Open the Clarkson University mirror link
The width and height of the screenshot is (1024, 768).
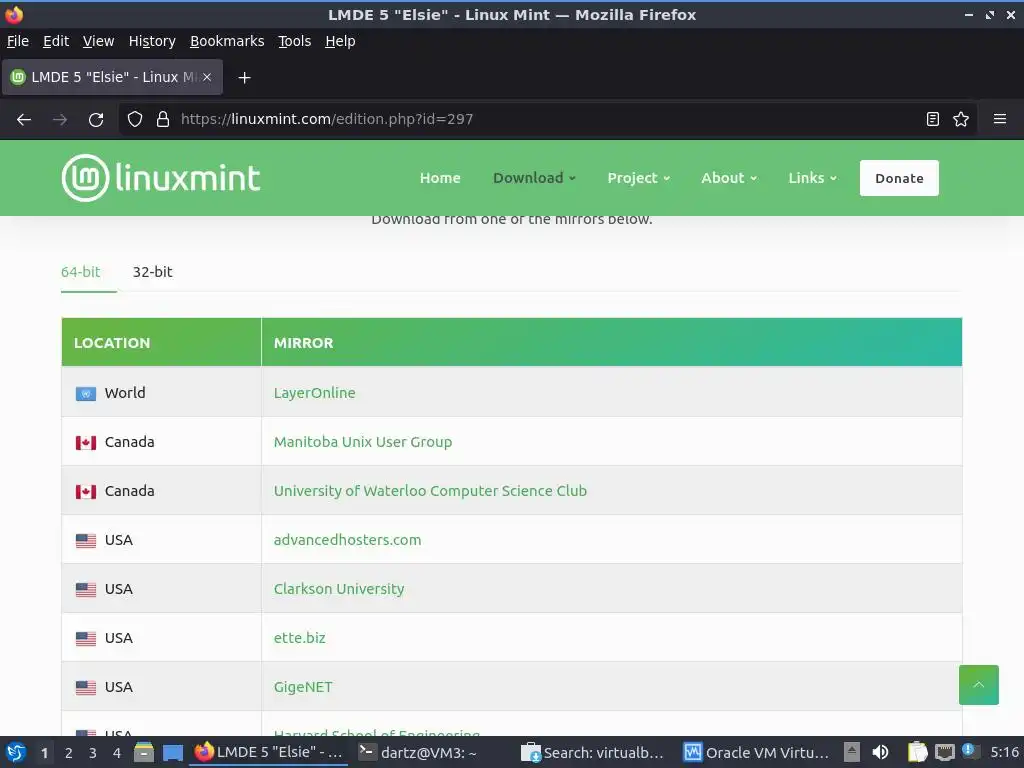tap(338, 589)
